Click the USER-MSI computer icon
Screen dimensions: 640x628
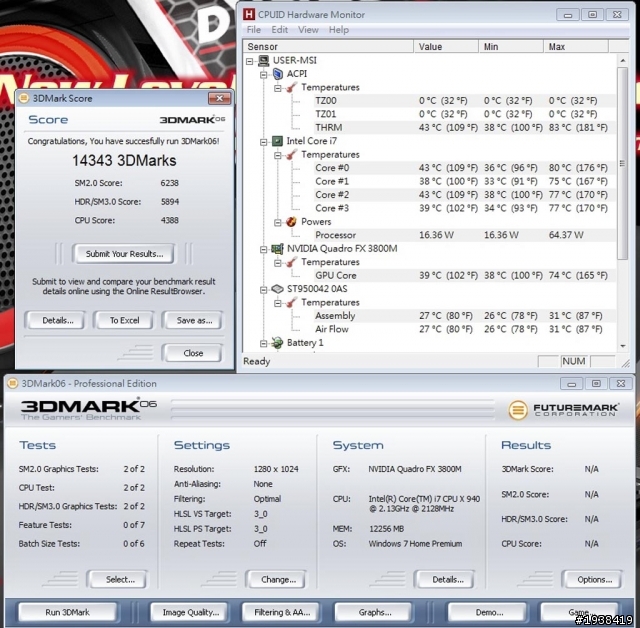(264, 60)
